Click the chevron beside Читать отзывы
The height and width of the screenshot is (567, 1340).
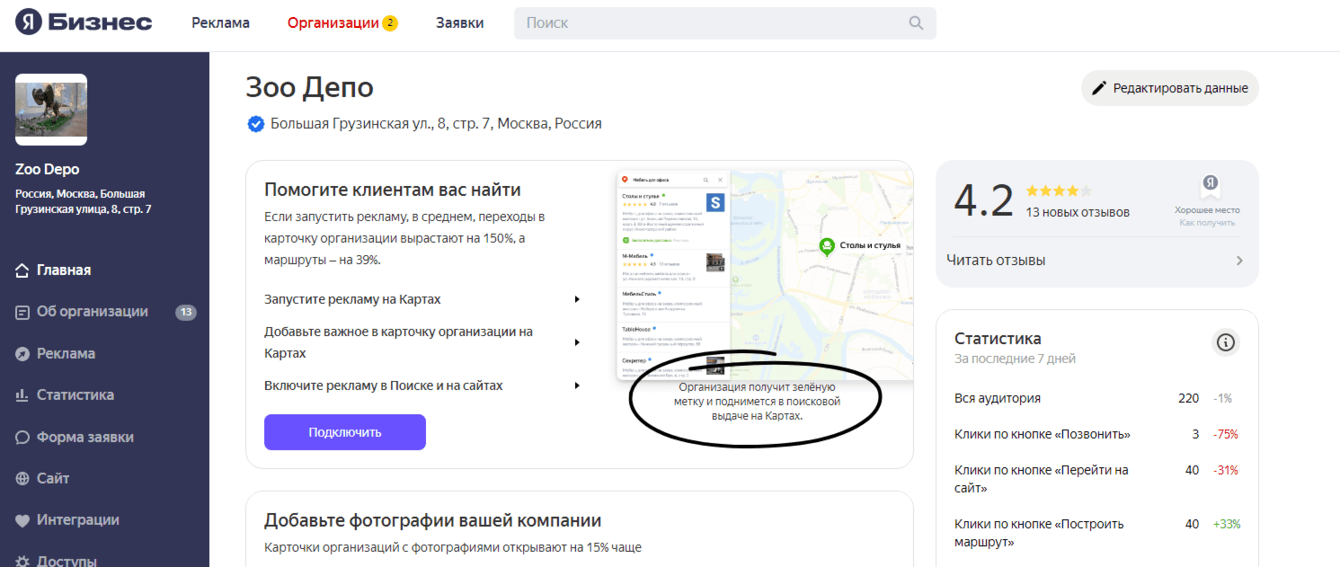[1240, 261]
